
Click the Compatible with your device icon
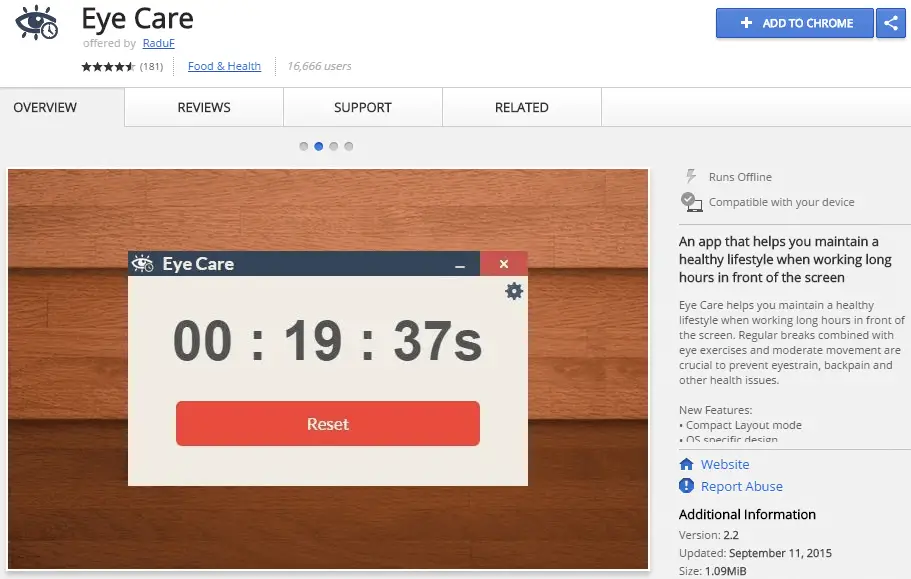tap(691, 202)
